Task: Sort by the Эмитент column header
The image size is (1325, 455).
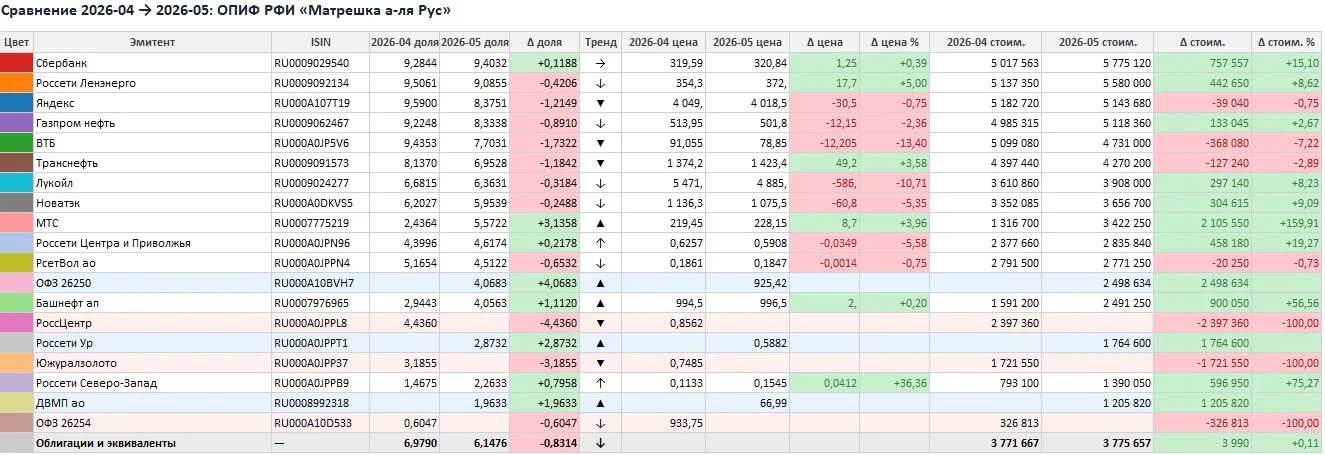Action: click(x=152, y=42)
